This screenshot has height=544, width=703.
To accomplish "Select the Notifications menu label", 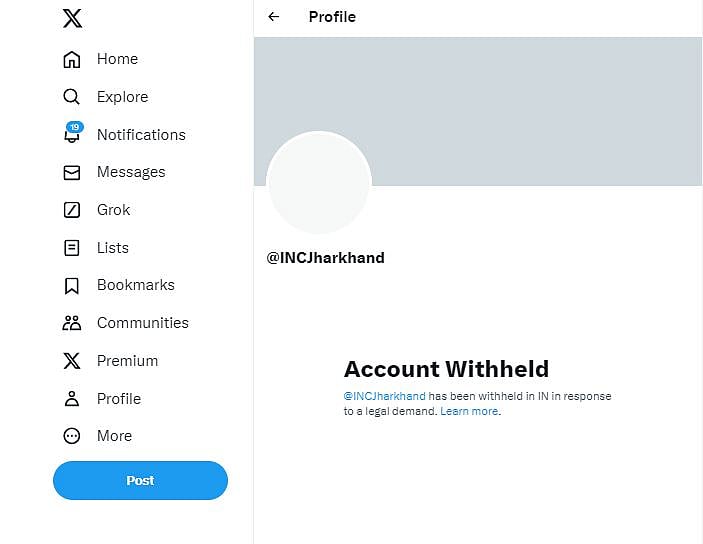I will (x=141, y=135).
